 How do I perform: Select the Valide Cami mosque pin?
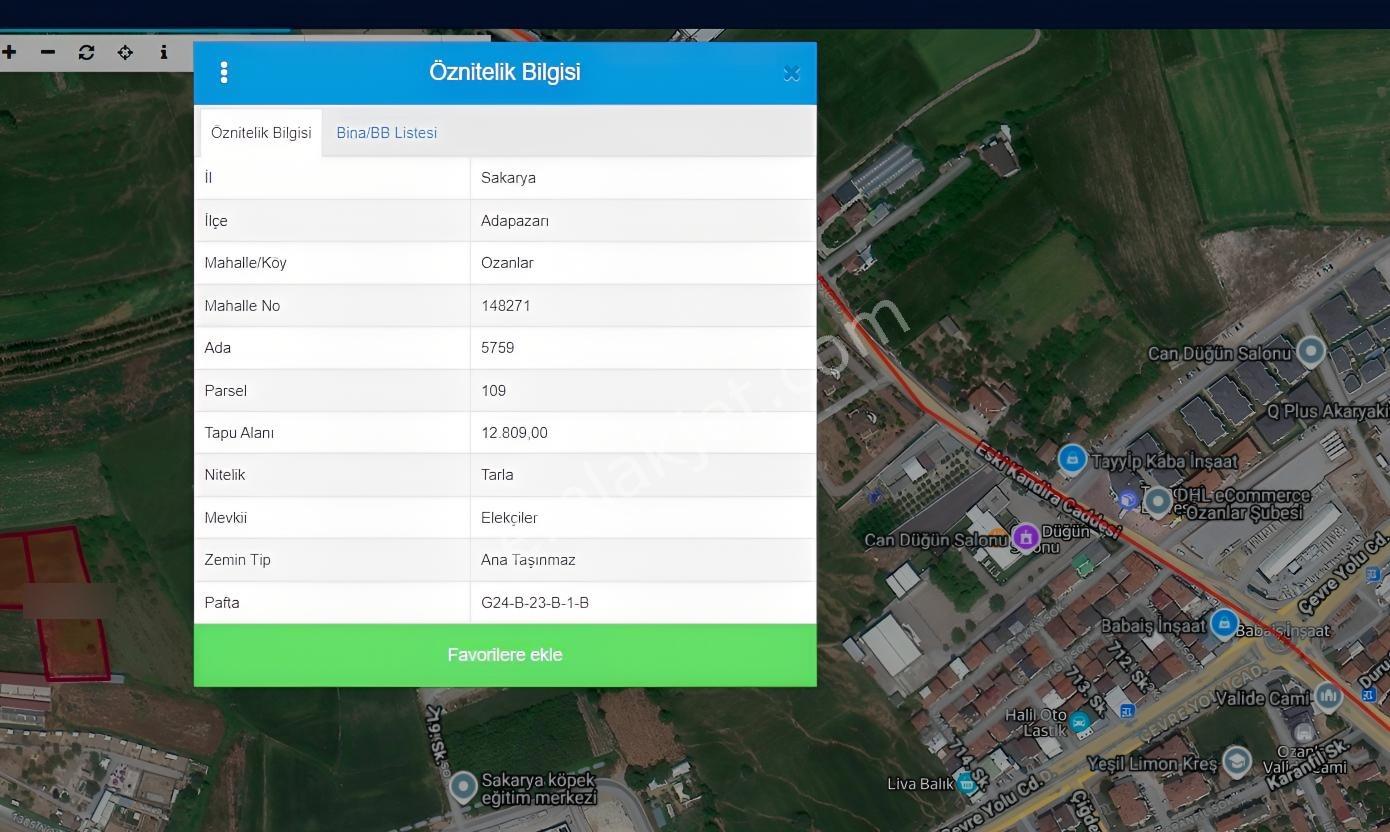(1328, 695)
